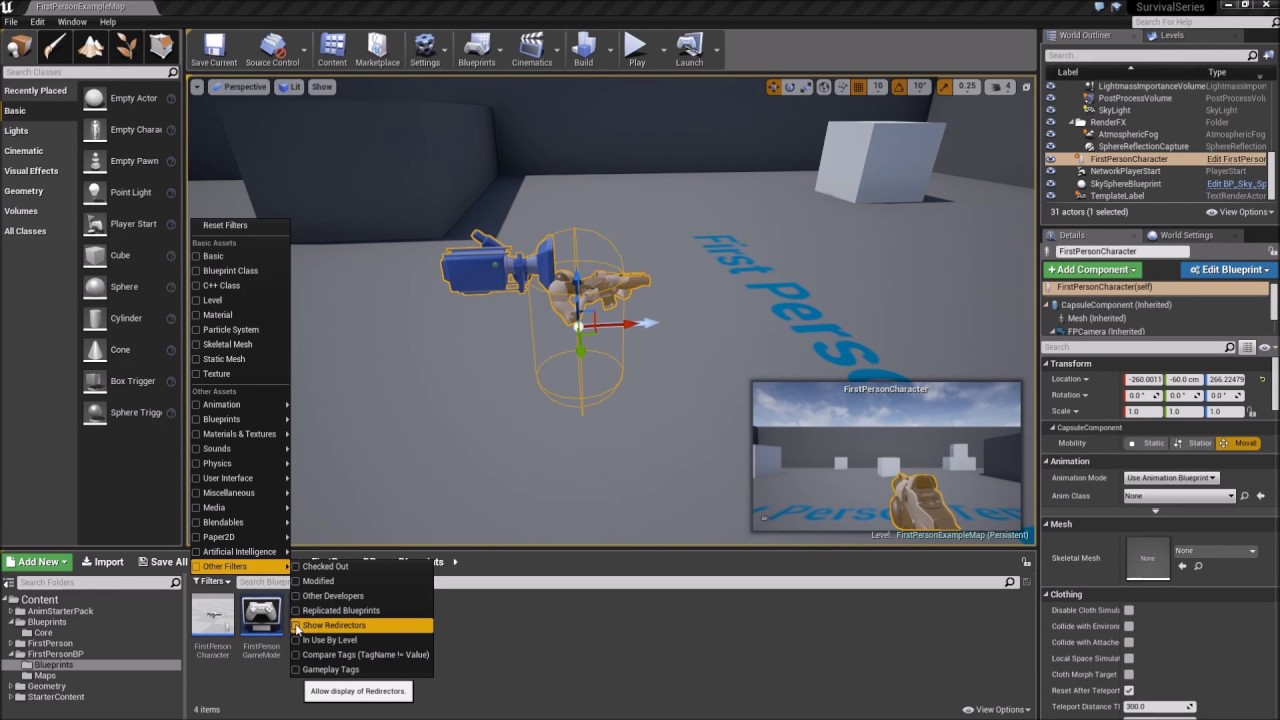1280x720 pixels.
Task: Open the Lit view mode menu
Action: pos(290,87)
